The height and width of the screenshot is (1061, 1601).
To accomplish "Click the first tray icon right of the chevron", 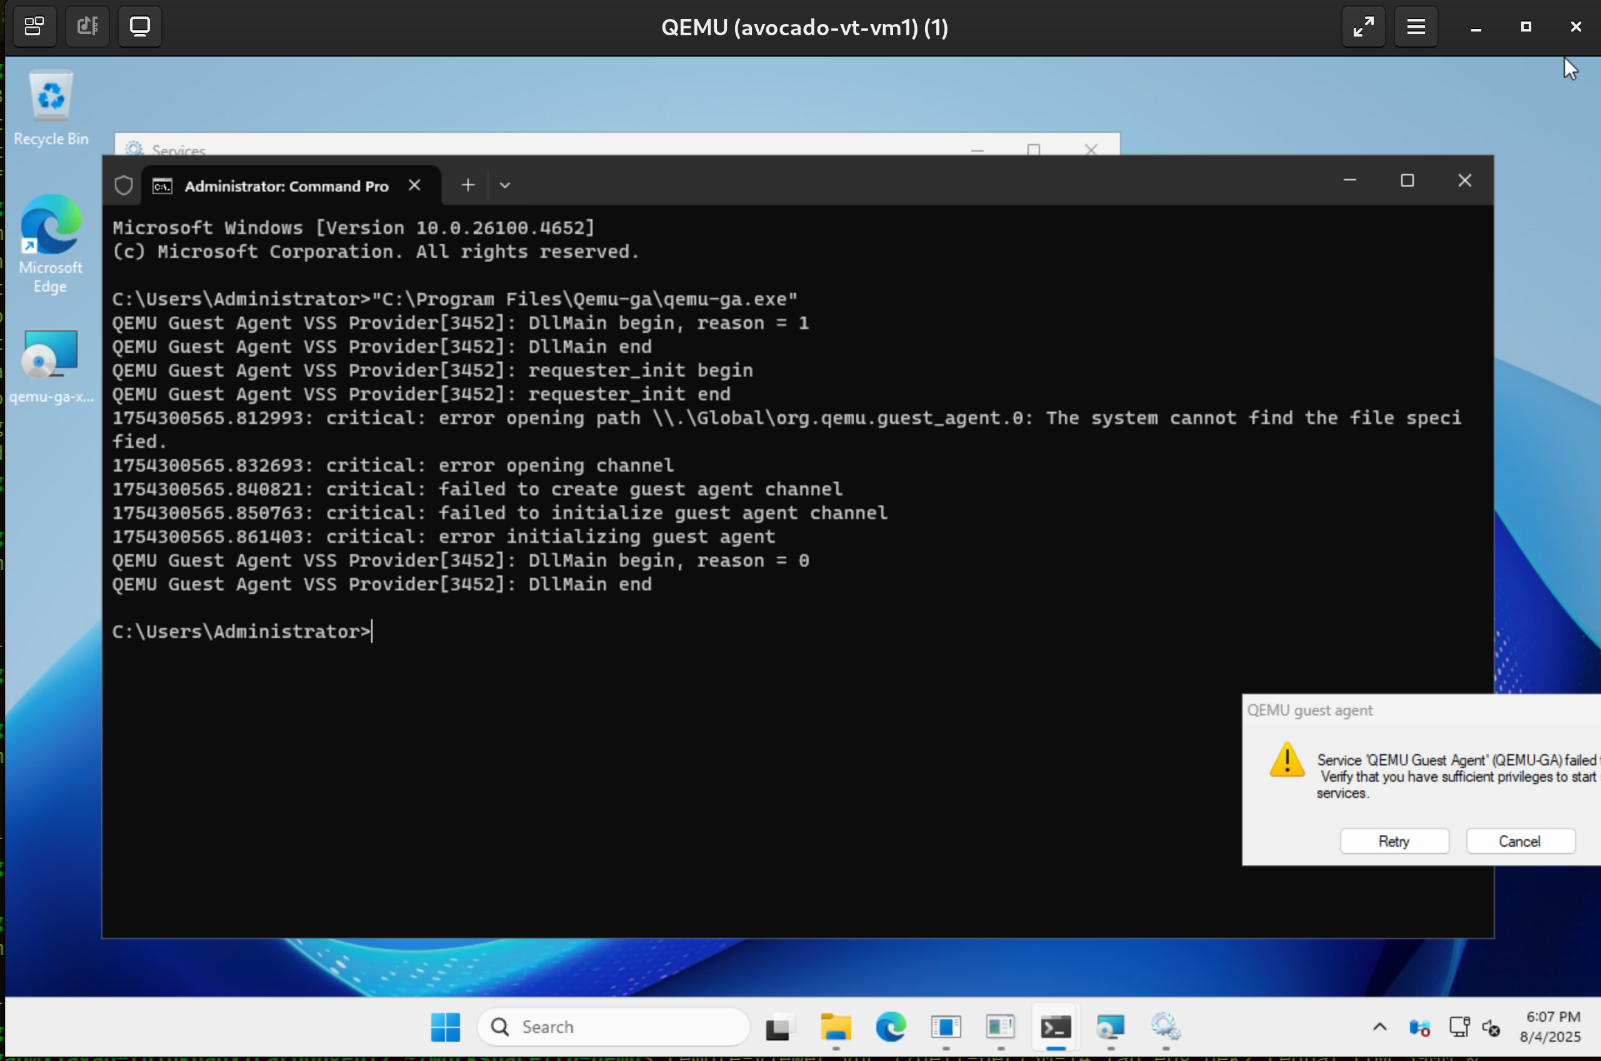I will click(1419, 1027).
